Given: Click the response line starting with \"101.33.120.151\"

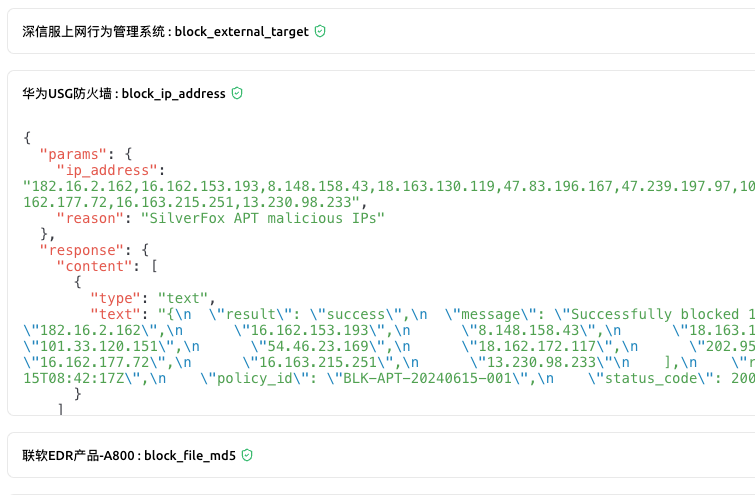Looking at the screenshot, I should pos(389,347).
